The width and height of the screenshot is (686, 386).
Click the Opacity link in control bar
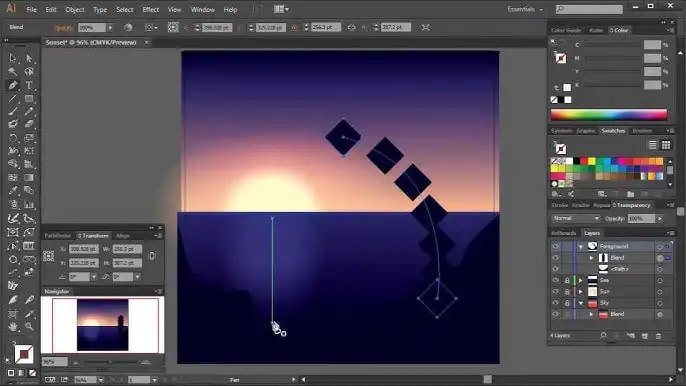click(x=63, y=28)
